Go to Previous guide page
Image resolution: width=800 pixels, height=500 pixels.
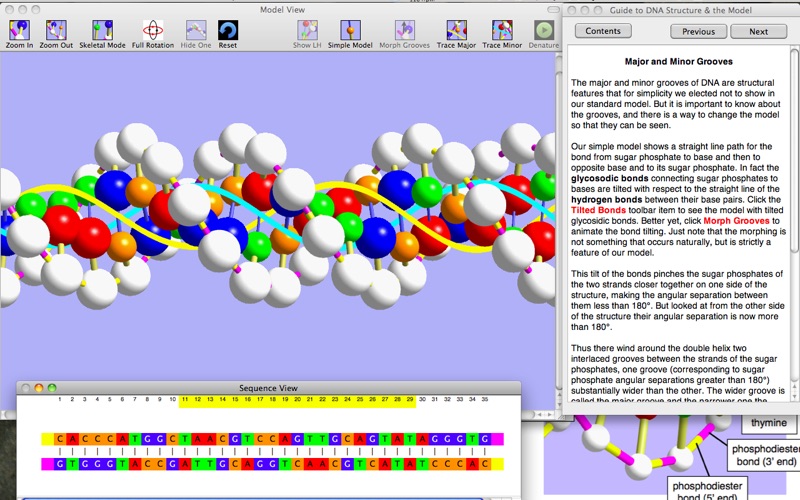[698, 31]
